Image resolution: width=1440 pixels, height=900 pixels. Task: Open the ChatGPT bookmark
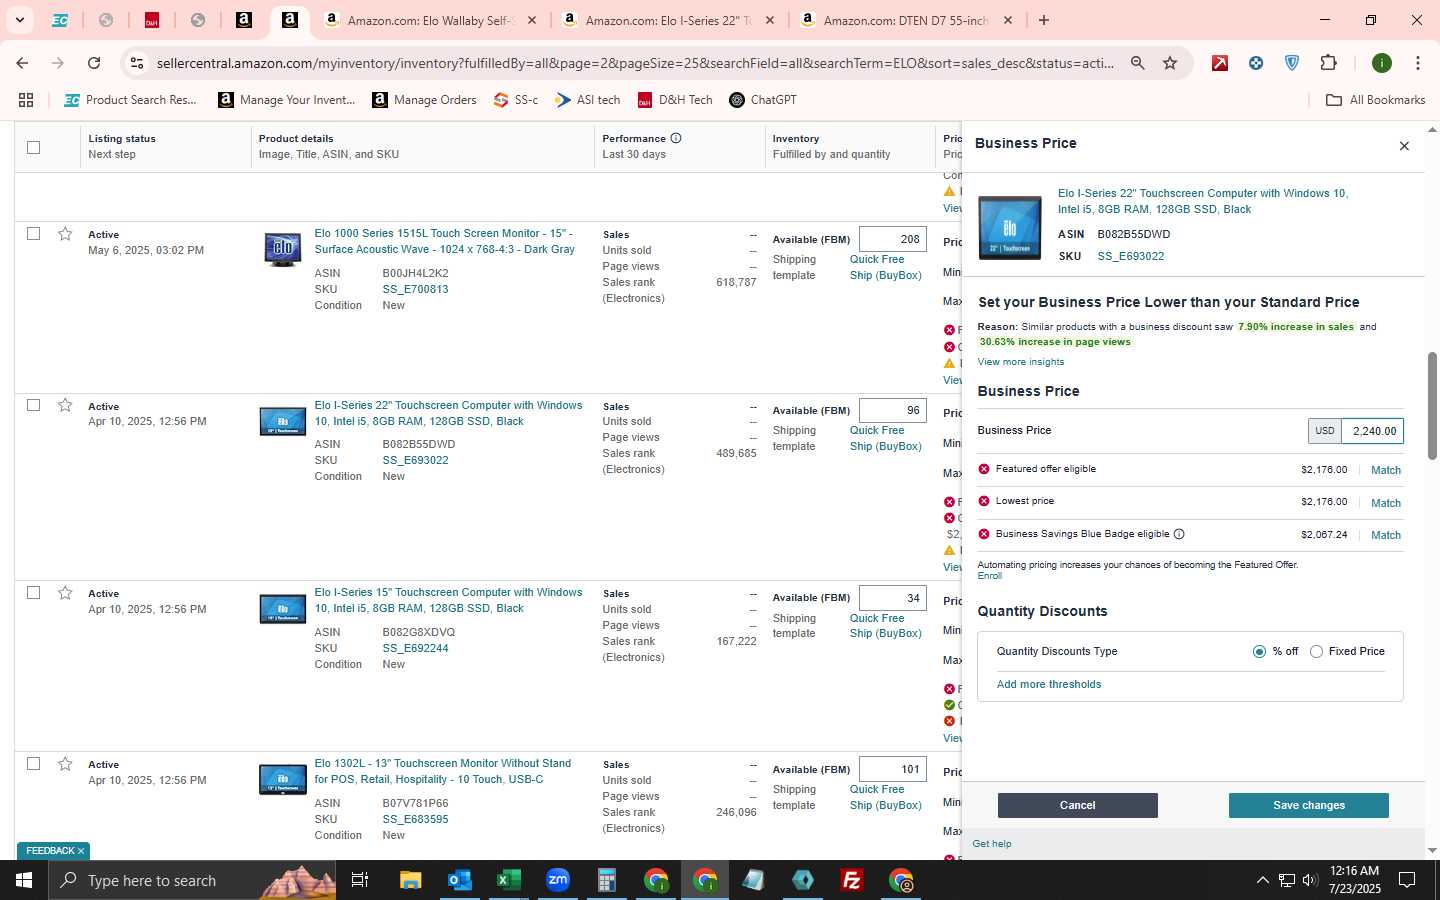click(x=763, y=100)
